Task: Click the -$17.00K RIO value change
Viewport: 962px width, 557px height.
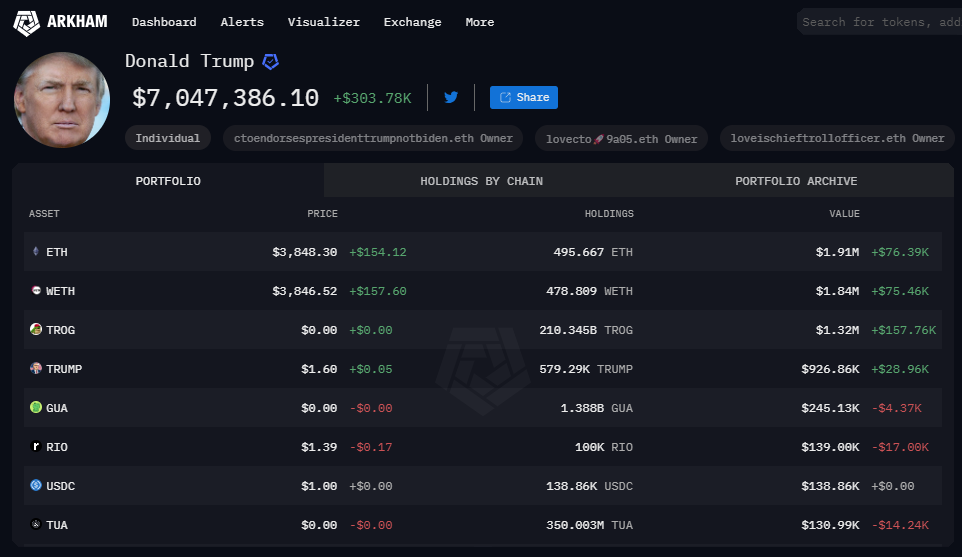Action: click(900, 447)
